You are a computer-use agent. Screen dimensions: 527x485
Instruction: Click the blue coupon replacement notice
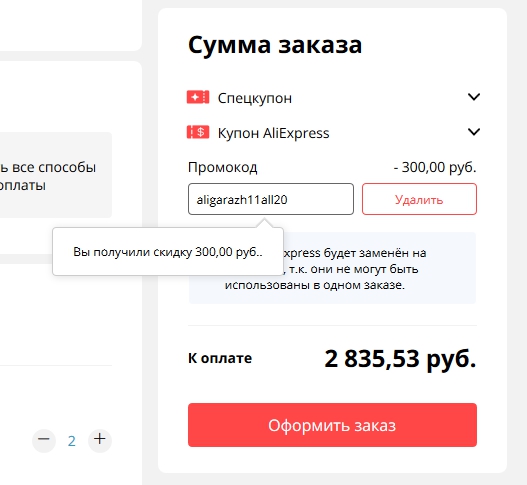tap(332, 268)
